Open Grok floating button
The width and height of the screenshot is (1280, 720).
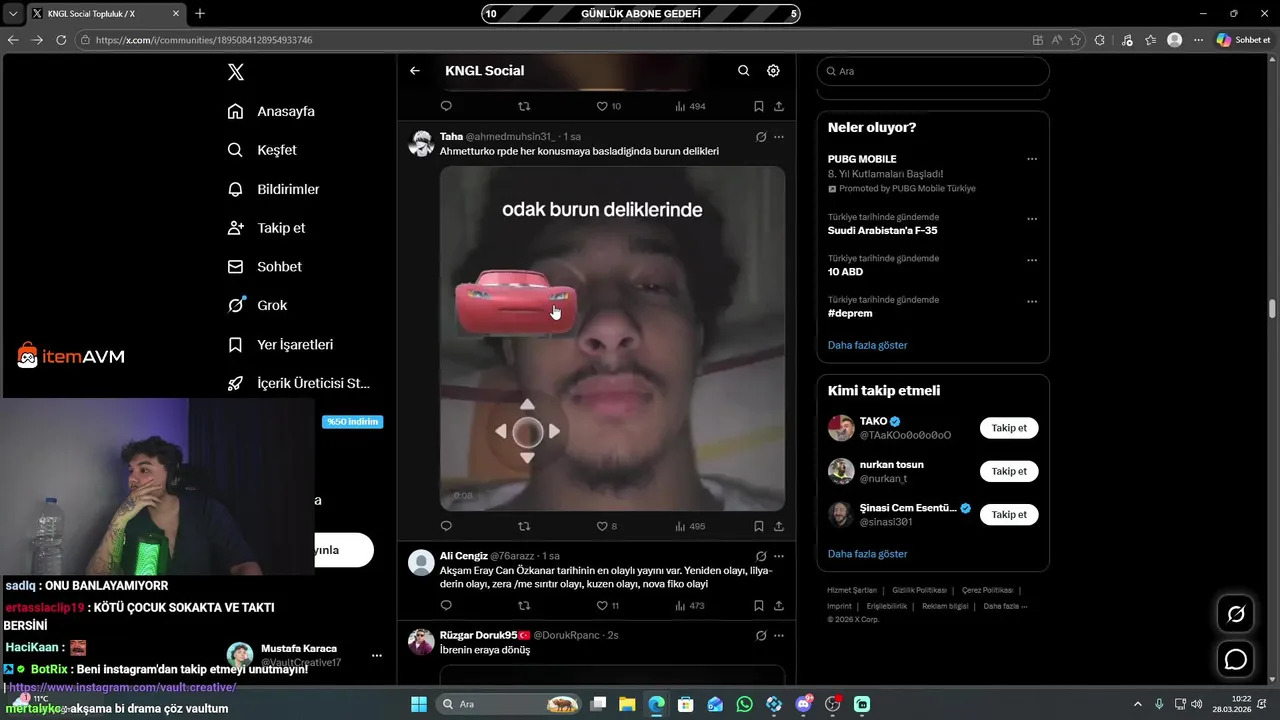(1236, 614)
